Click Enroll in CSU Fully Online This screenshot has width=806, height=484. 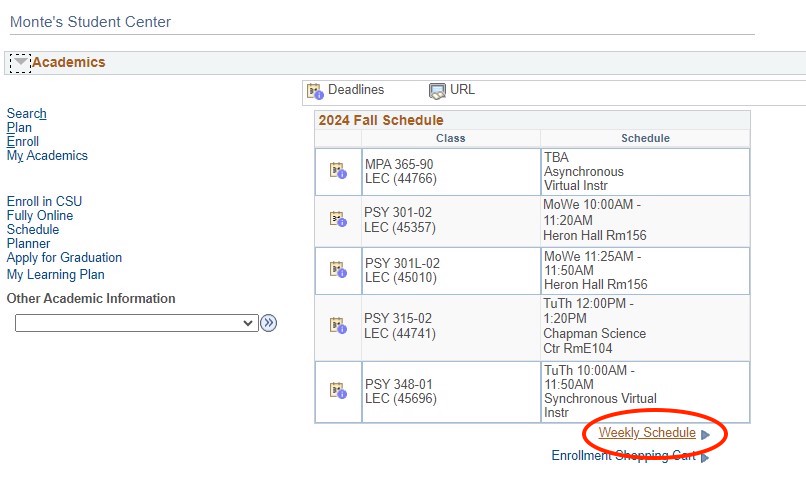(44, 208)
